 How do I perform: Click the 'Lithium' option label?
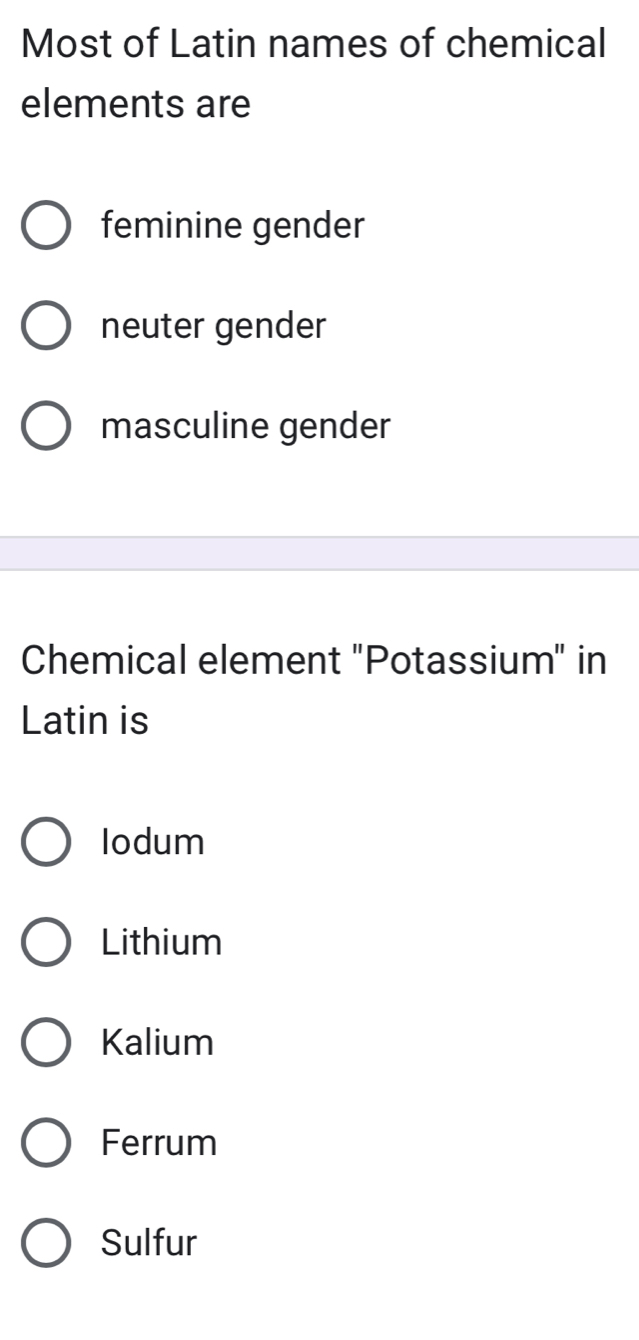[161, 941]
